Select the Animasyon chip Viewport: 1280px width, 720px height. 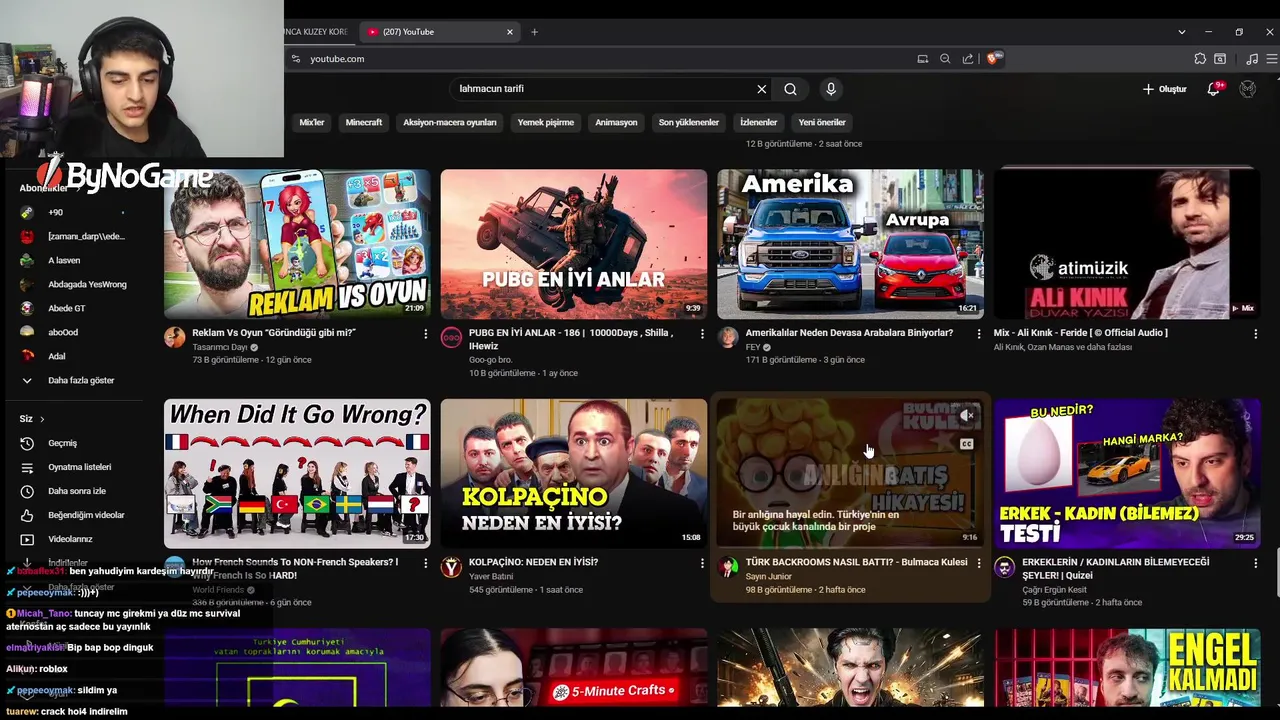(x=616, y=122)
